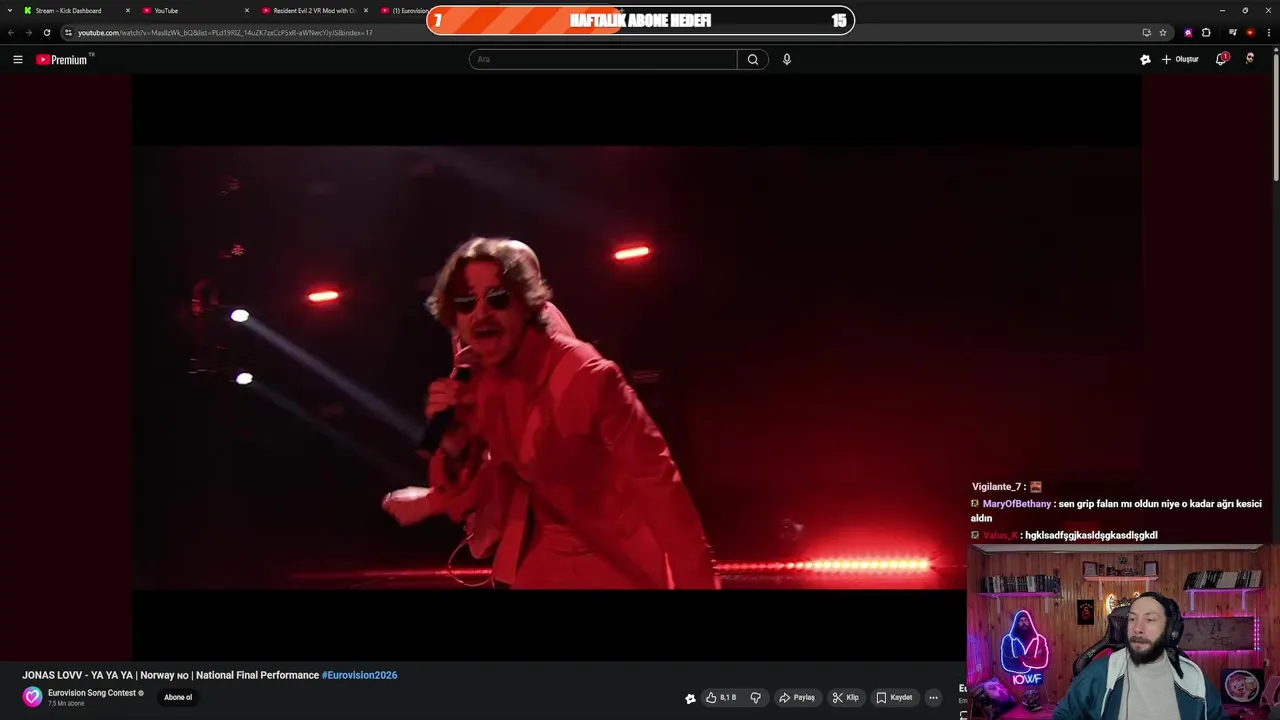The image size is (1280, 720).
Task: Click the HAFTALIK ABONE HEDEFİ goal bar
Action: (x=640, y=20)
